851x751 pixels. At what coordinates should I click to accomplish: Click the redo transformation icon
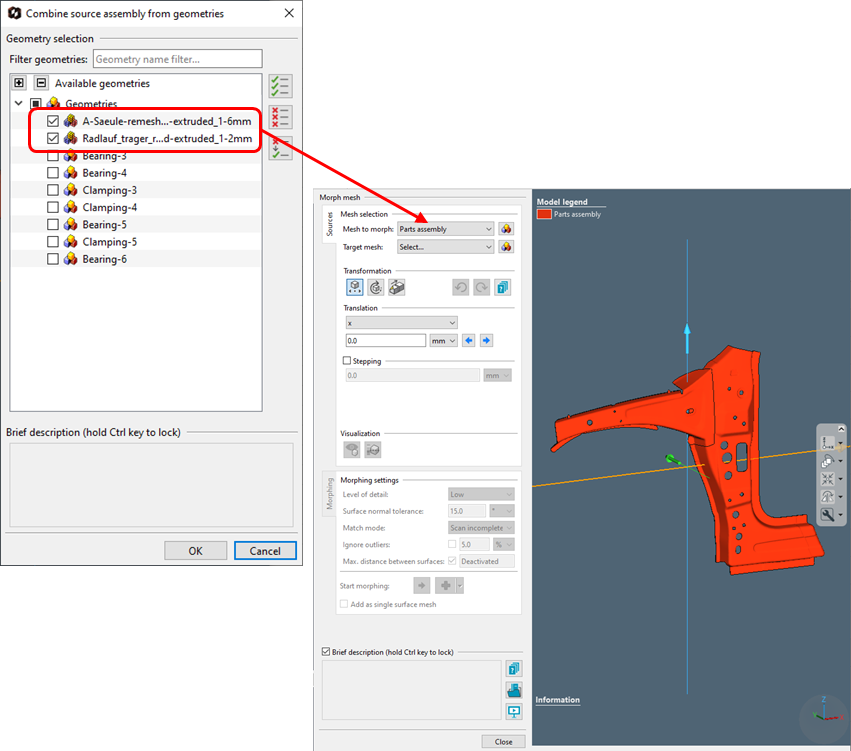click(x=481, y=287)
